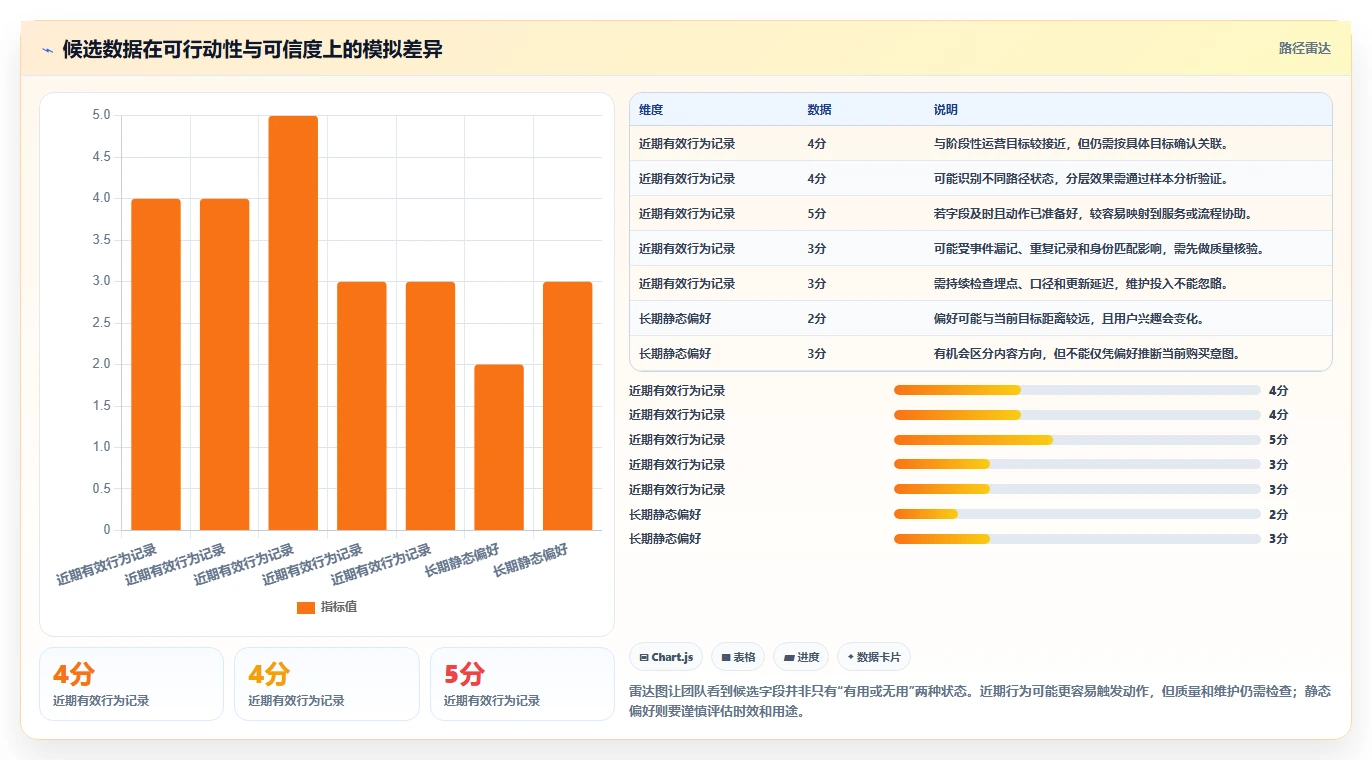Open the Chart.js chip
The image size is (1372, 760).
666,657
